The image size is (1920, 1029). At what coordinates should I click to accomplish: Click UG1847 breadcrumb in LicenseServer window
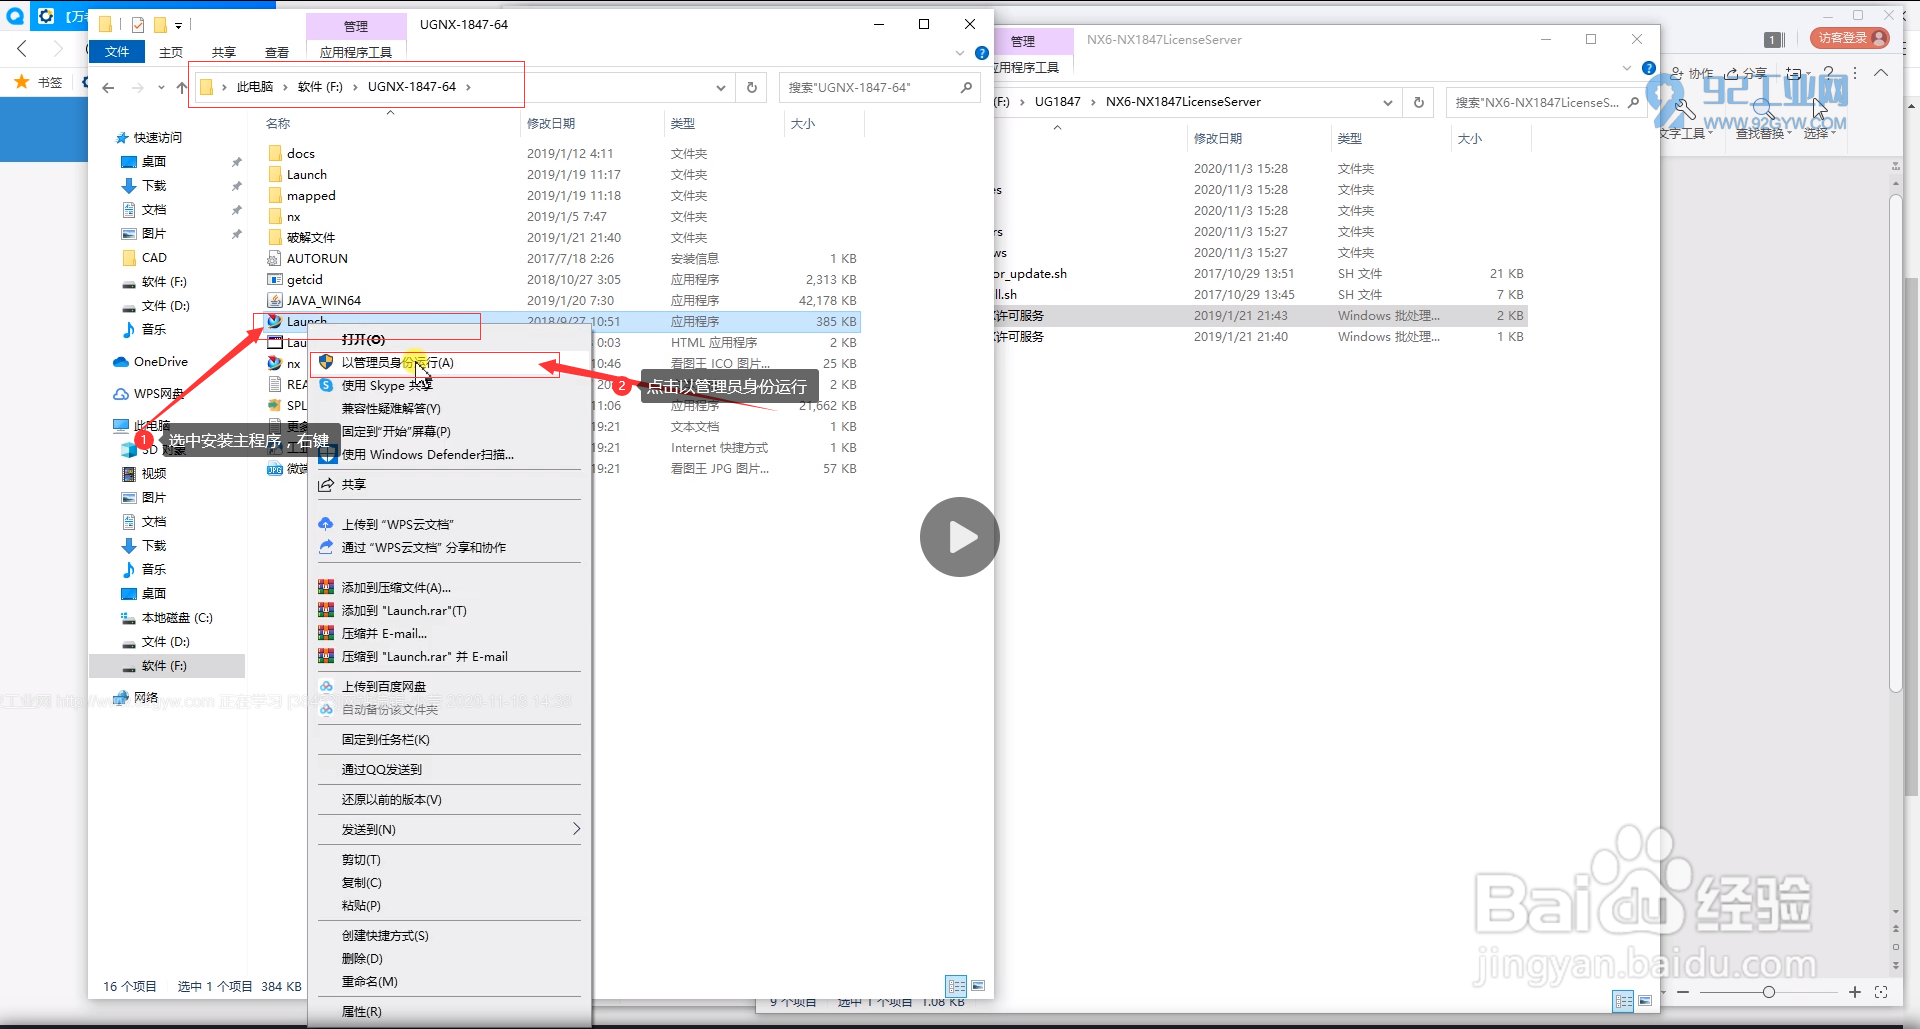point(1057,102)
